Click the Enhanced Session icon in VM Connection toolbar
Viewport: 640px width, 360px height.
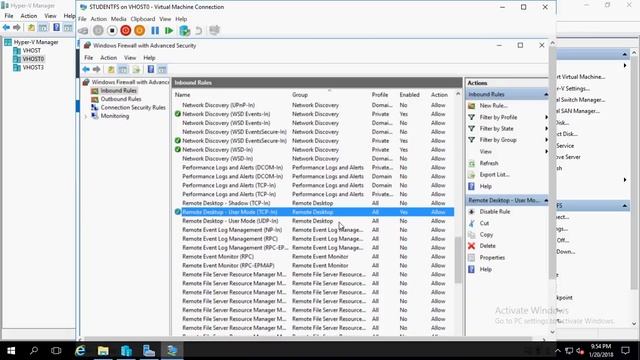click(214, 31)
